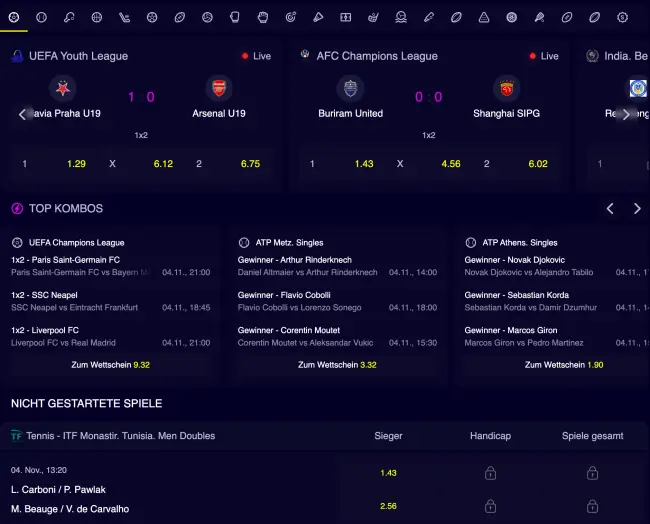650x524 pixels.
Task: Open Zum Wettschein 9.32 Champions League kombo
Action: [x=110, y=365]
